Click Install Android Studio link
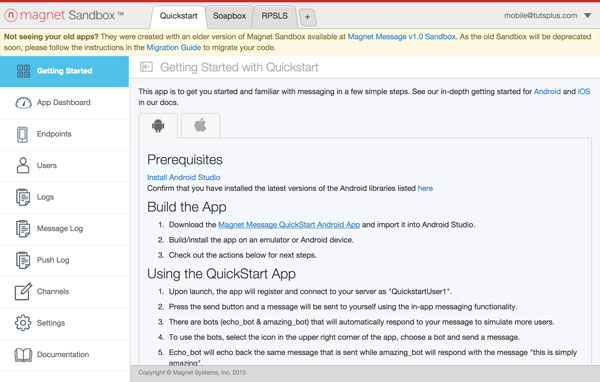Screen dimensions: 600x382 click(184, 177)
